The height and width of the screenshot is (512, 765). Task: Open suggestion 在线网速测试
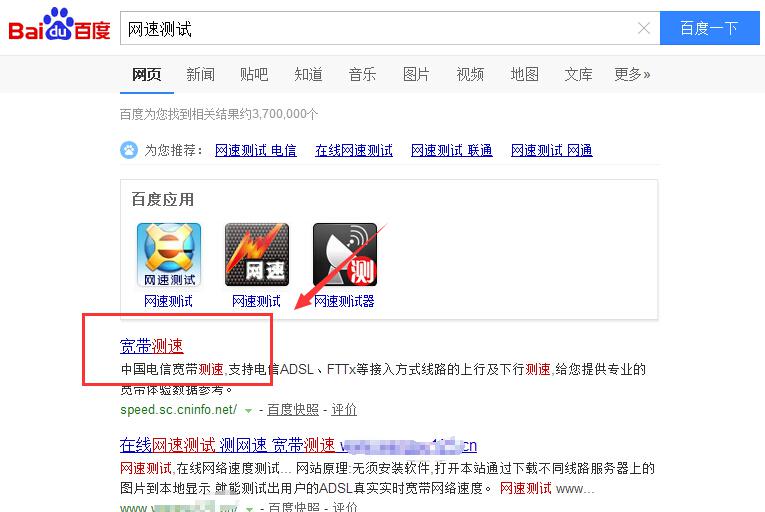354,150
